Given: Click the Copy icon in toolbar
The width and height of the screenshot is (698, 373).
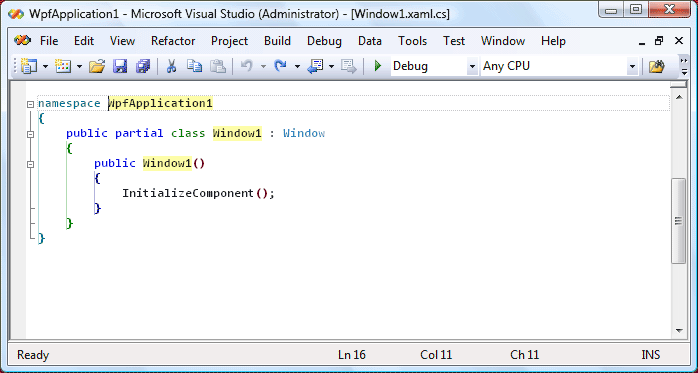Looking at the screenshot, I should click(195, 67).
